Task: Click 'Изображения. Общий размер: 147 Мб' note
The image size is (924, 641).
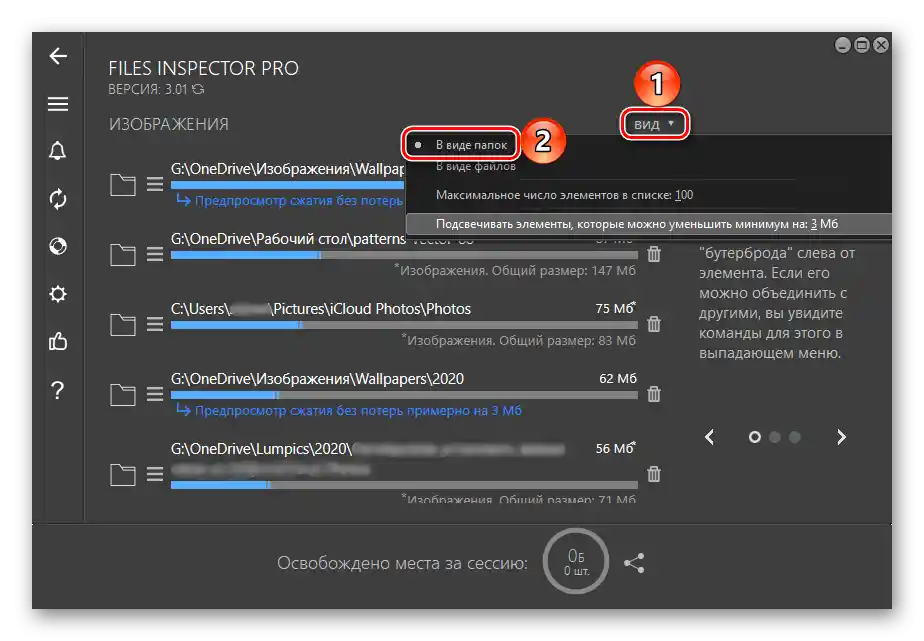Action: click(x=516, y=270)
